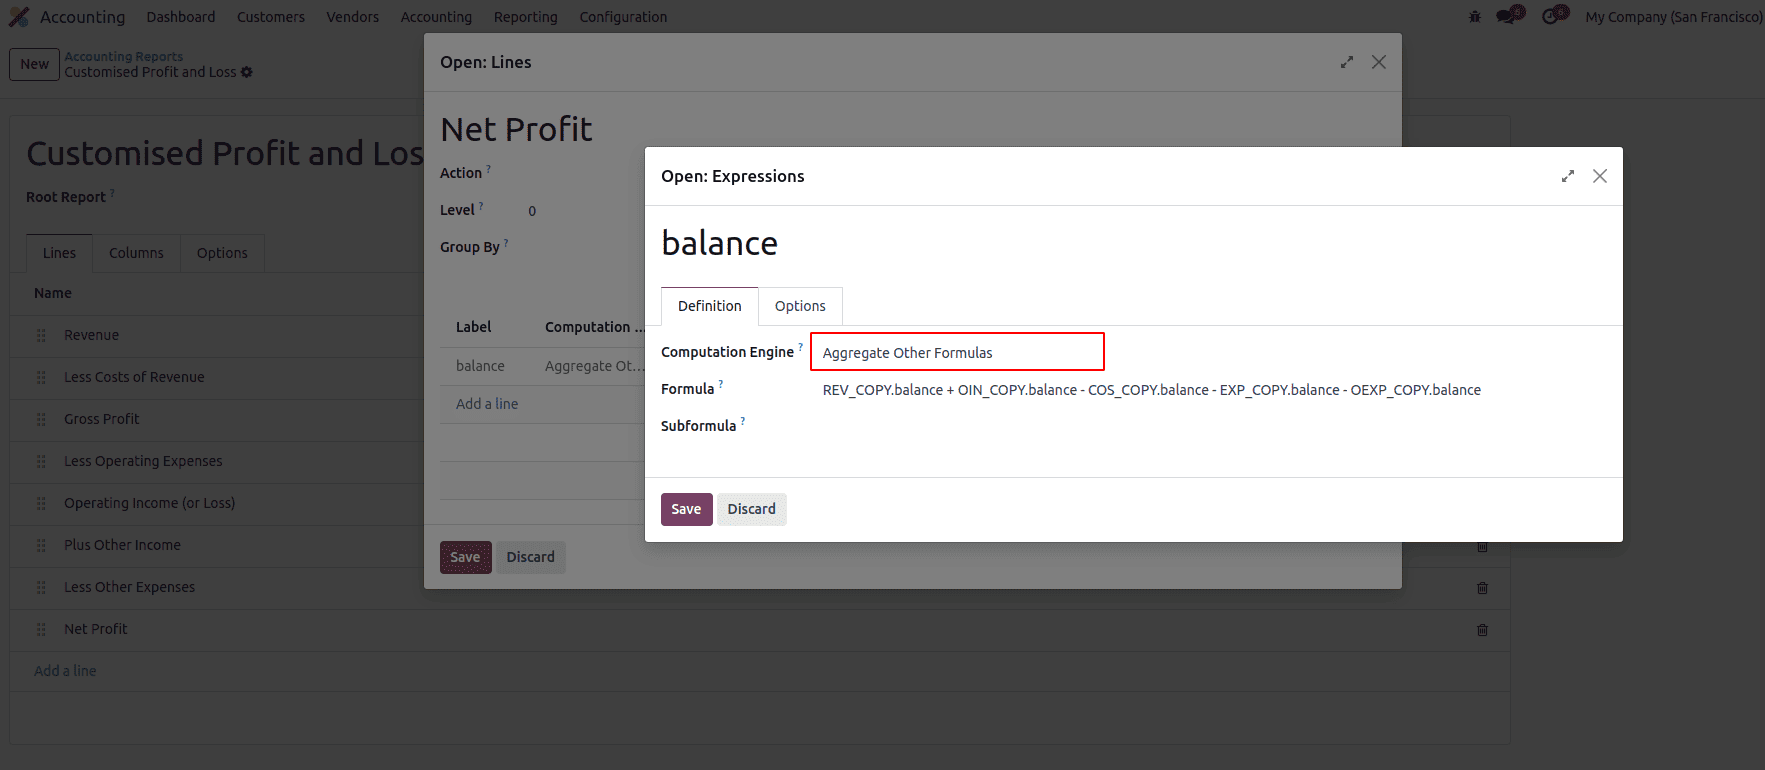Open the company switcher My Company (San Francisco)

[1673, 17]
